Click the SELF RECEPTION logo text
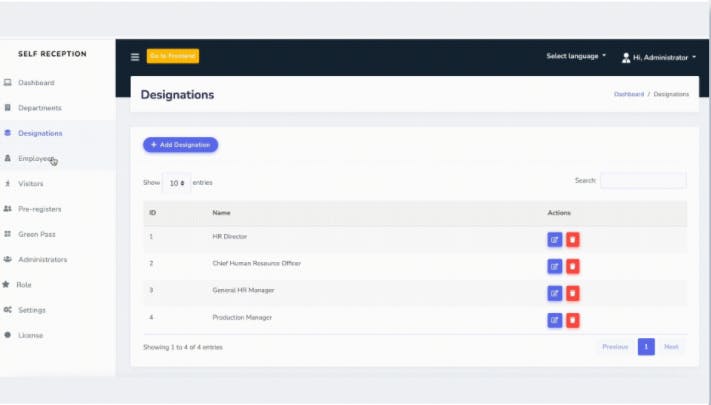The height and width of the screenshot is (405, 711). (52, 54)
